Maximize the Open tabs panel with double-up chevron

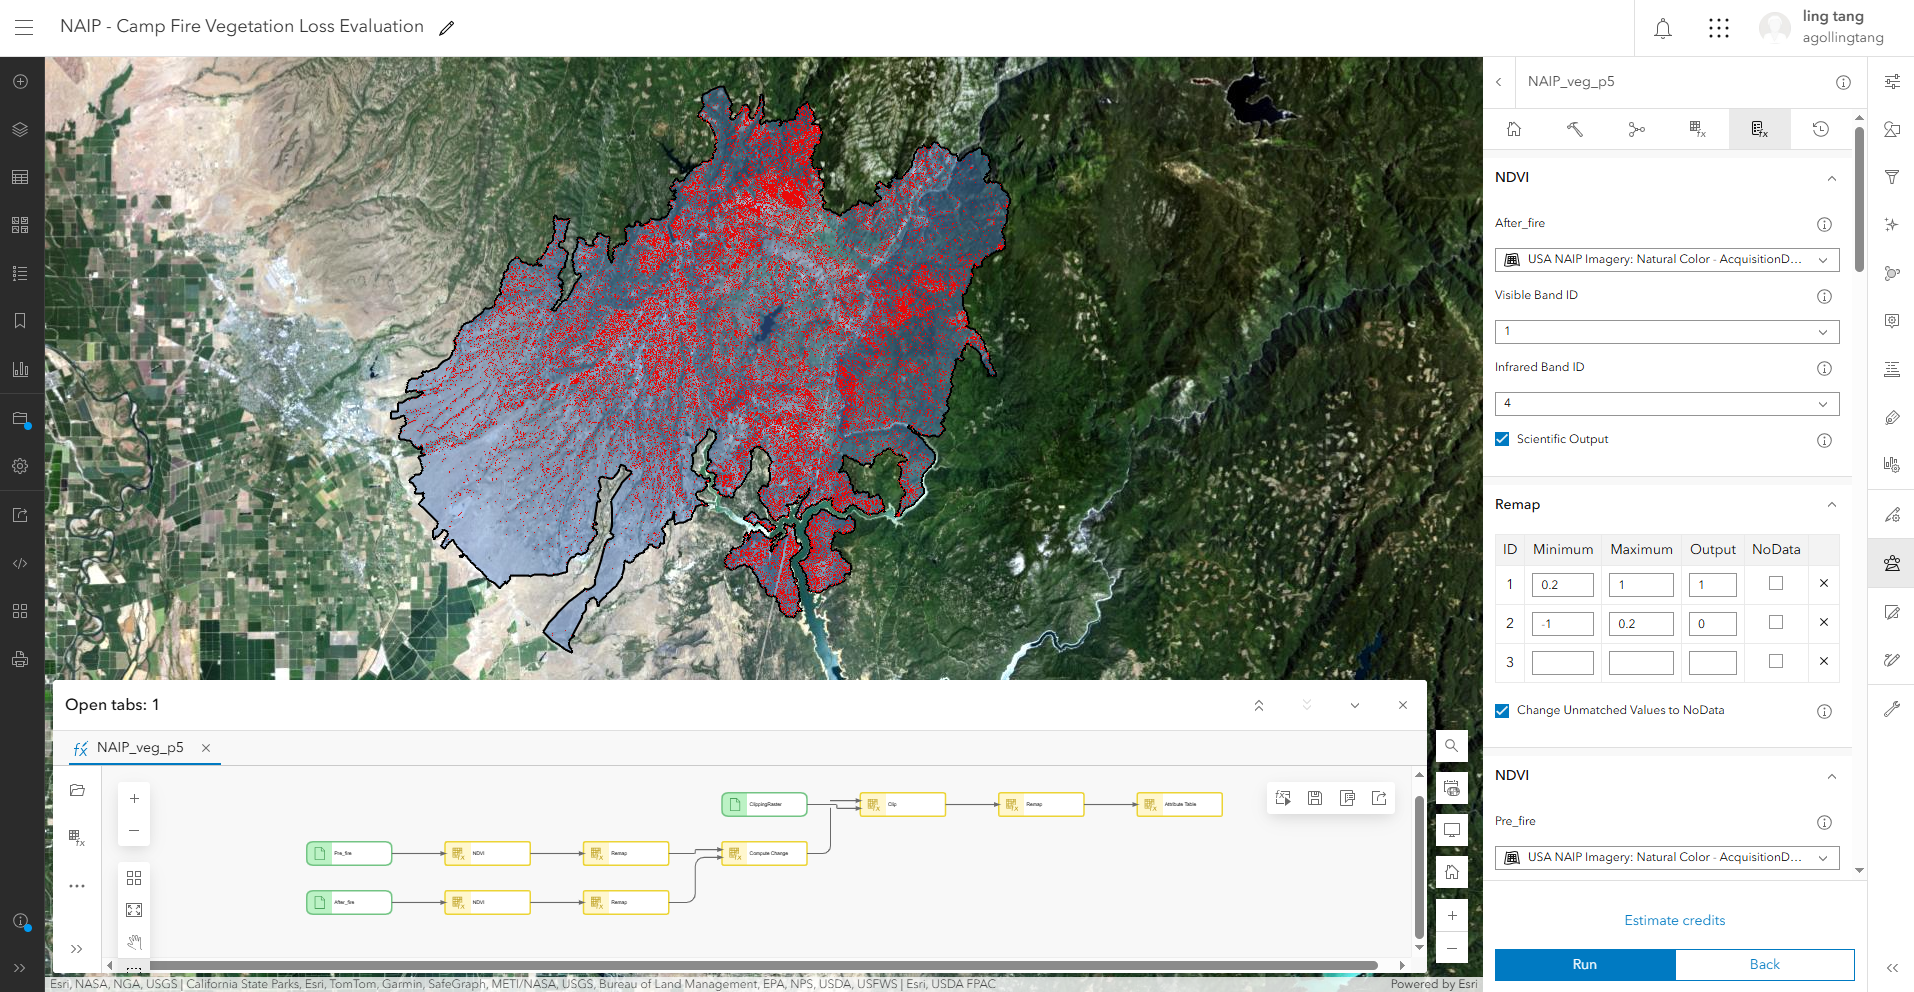pos(1259,706)
